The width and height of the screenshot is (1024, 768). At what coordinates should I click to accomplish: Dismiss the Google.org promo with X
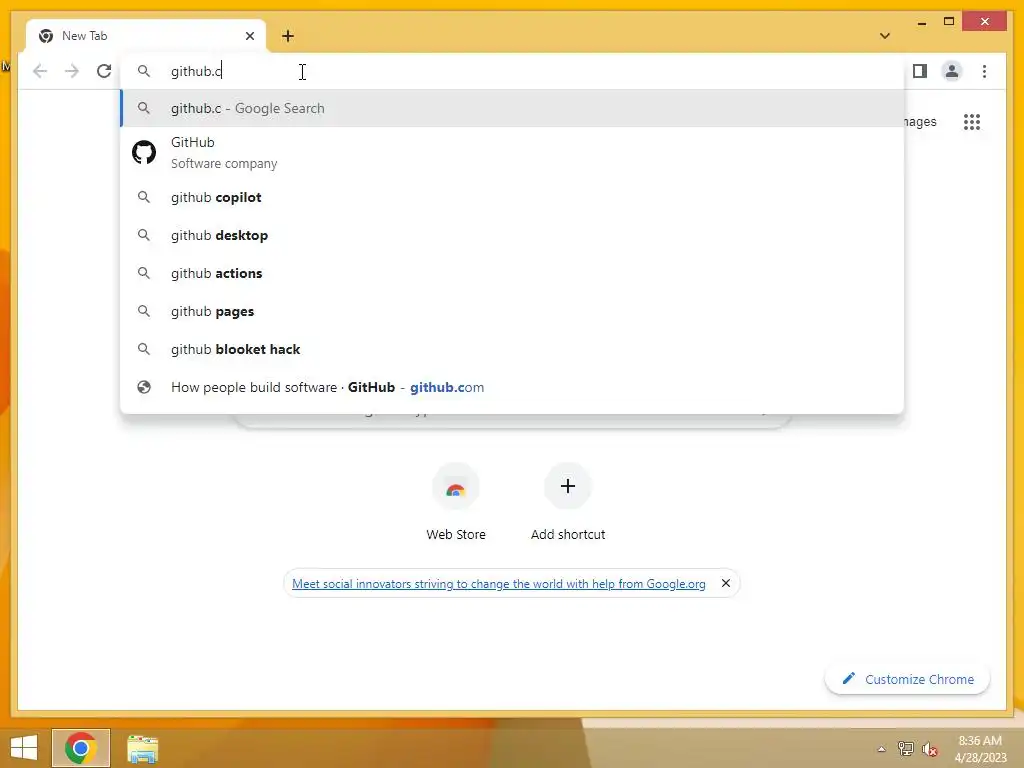pos(725,583)
